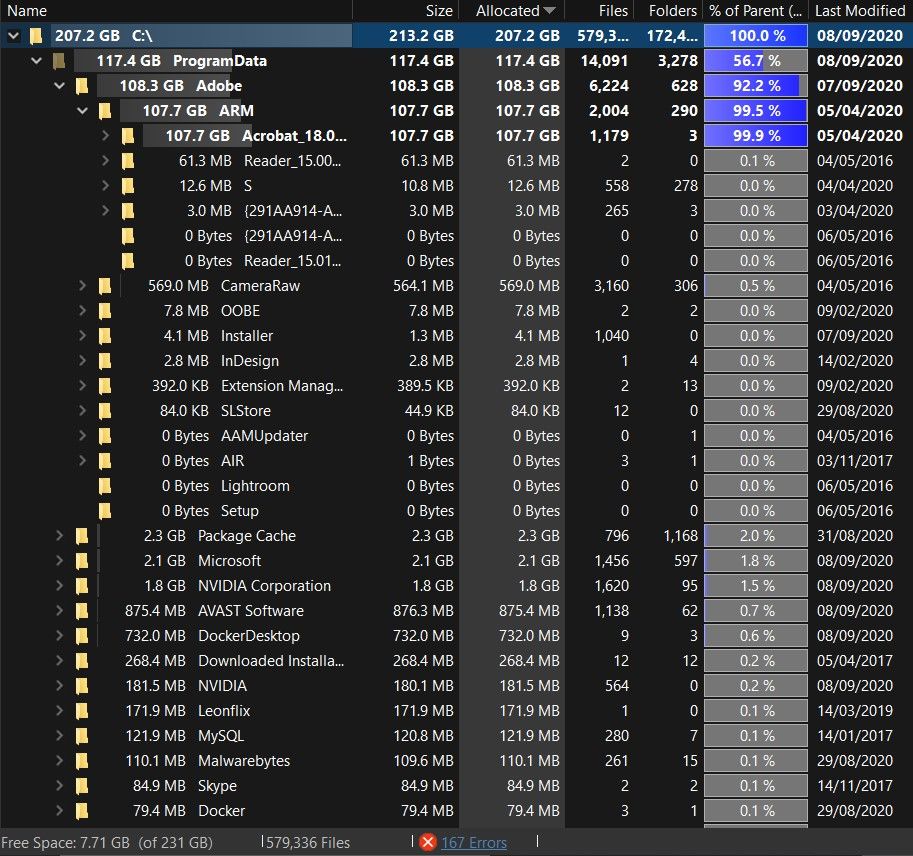Click the 31/08/2020 date of Package Cache
The height and width of the screenshot is (856, 913).
pos(855,536)
